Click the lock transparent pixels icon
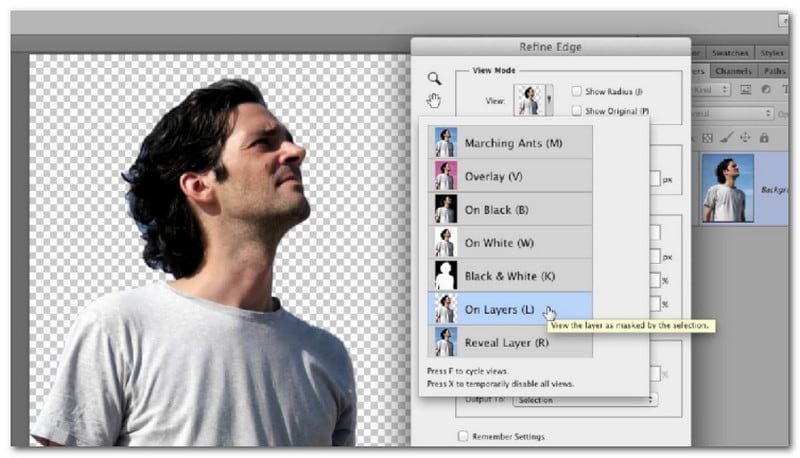Viewport: 800px width, 458px height. [x=707, y=138]
